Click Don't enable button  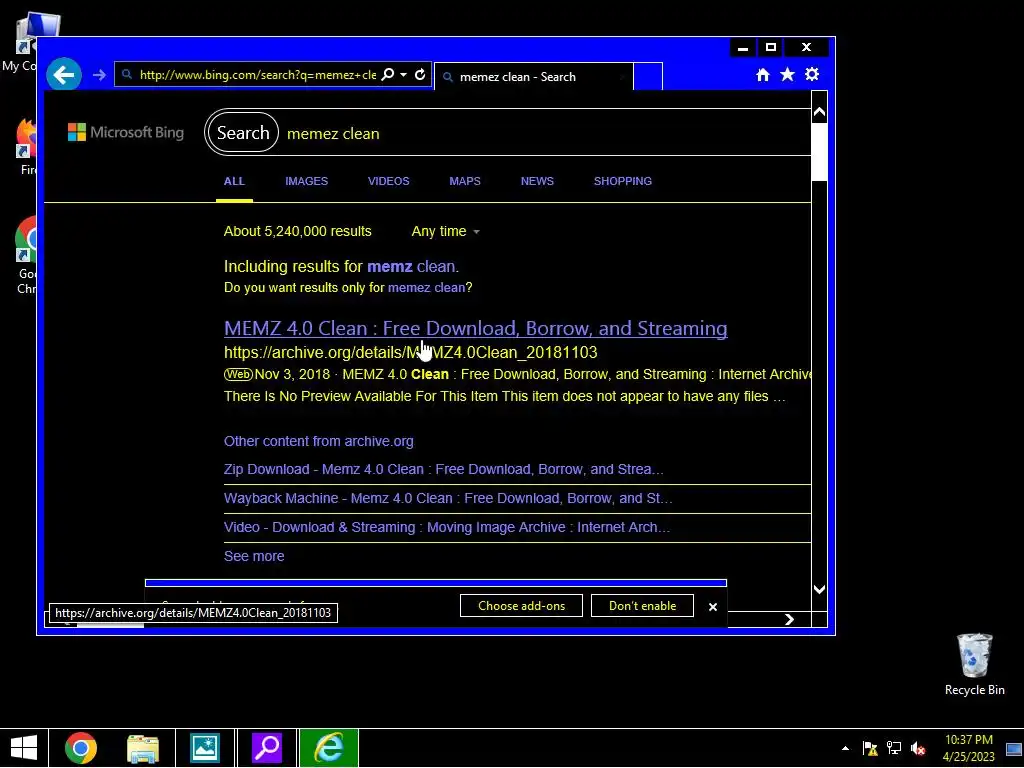pyautogui.click(x=643, y=606)
